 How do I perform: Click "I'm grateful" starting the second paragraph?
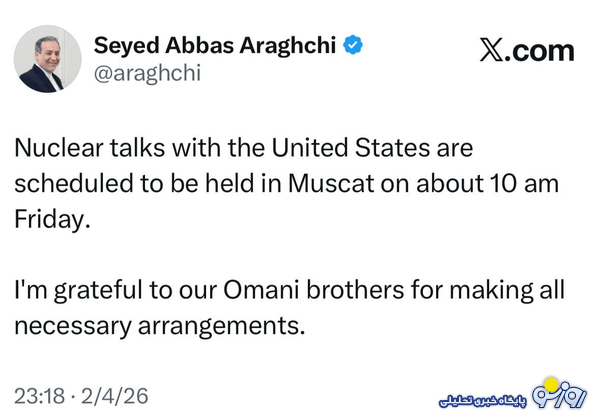[x=71, y=291]
